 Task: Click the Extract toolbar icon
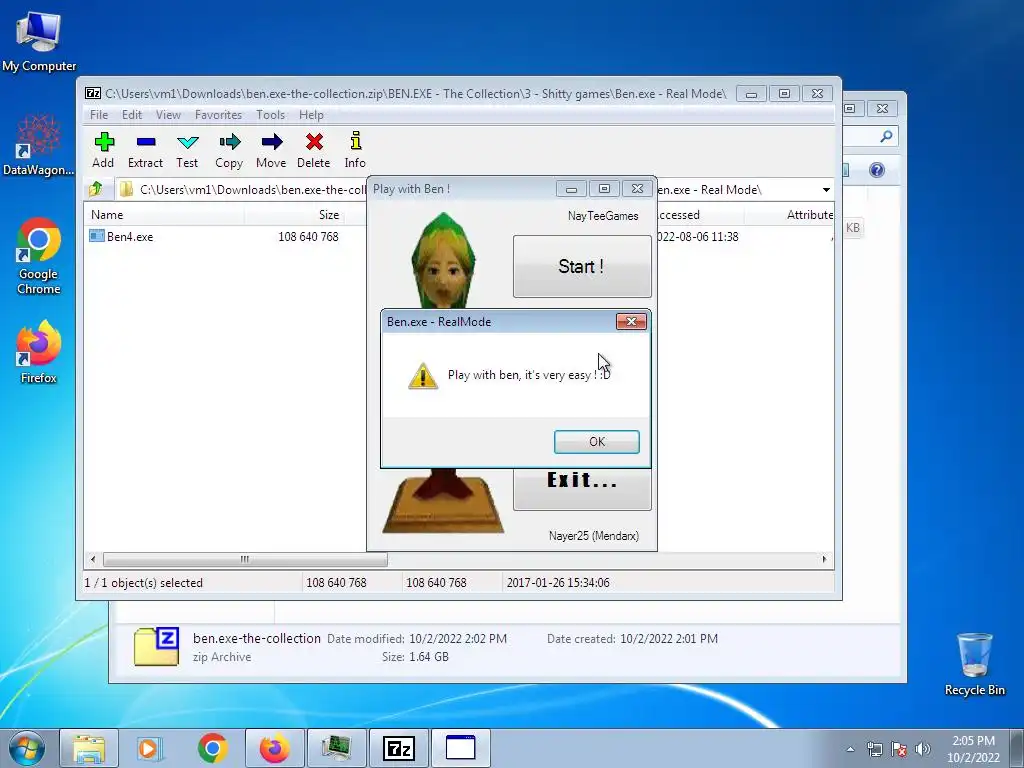[x=145, y=150]
